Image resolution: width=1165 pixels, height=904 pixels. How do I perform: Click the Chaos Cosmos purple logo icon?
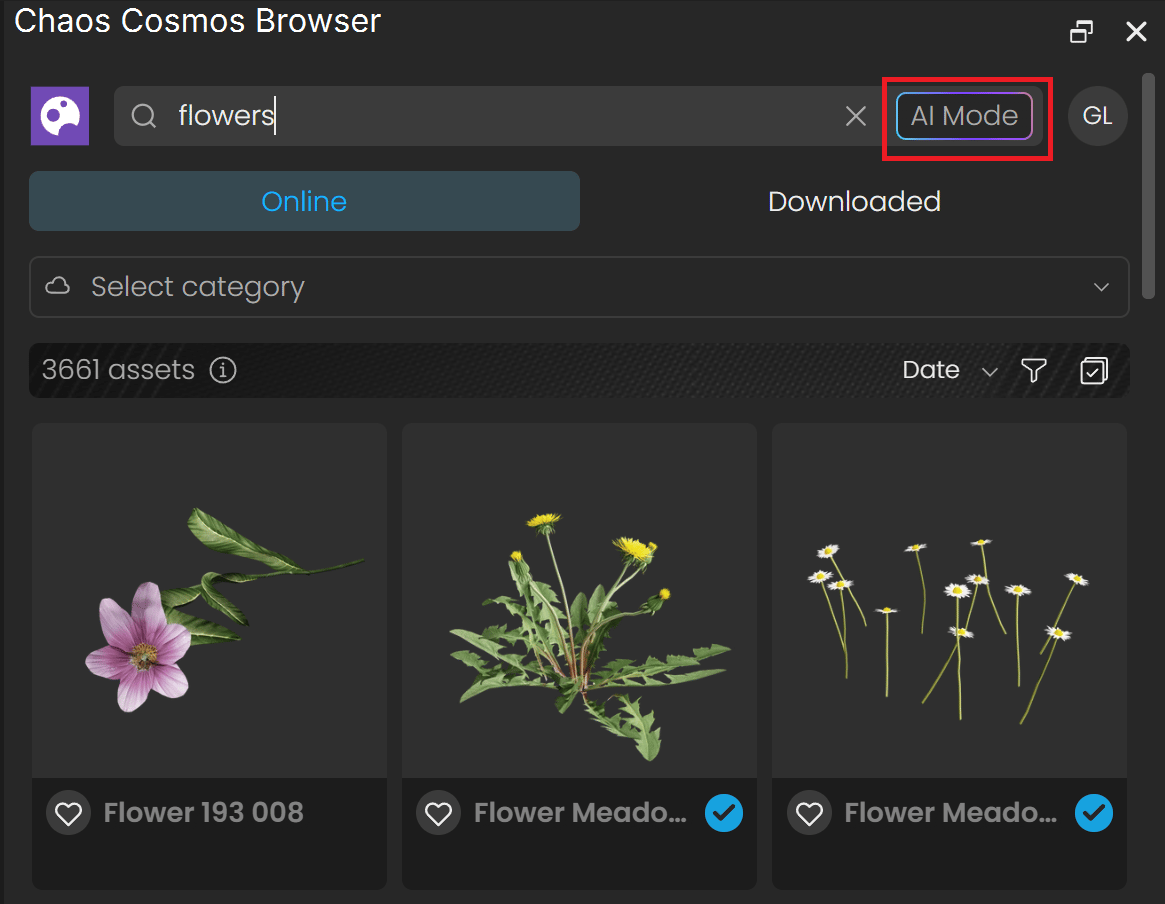coord(59,116)
